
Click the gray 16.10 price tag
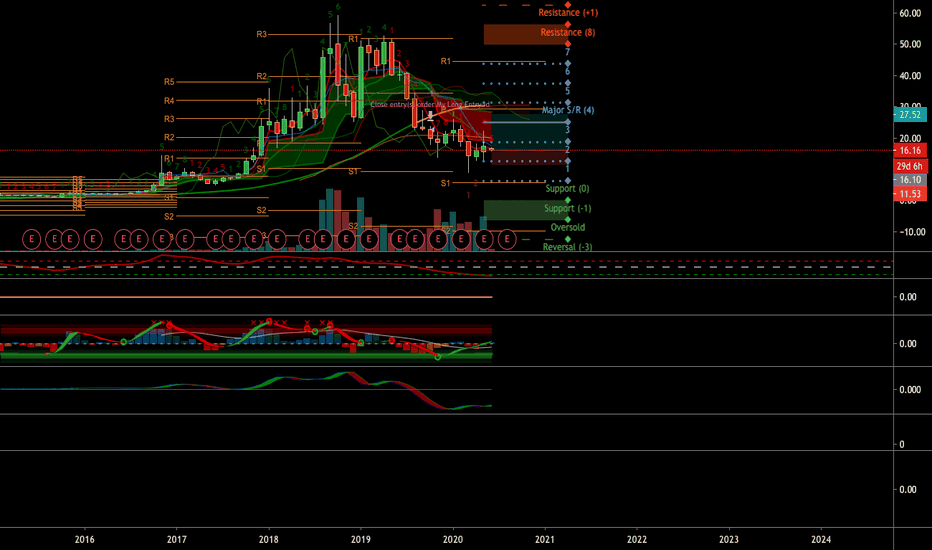909,180
